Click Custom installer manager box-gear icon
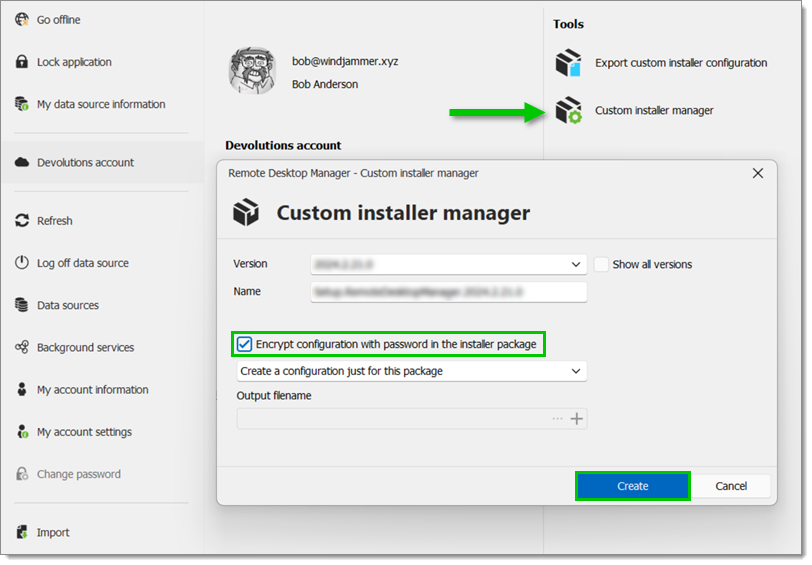 [x=568, y=110]
